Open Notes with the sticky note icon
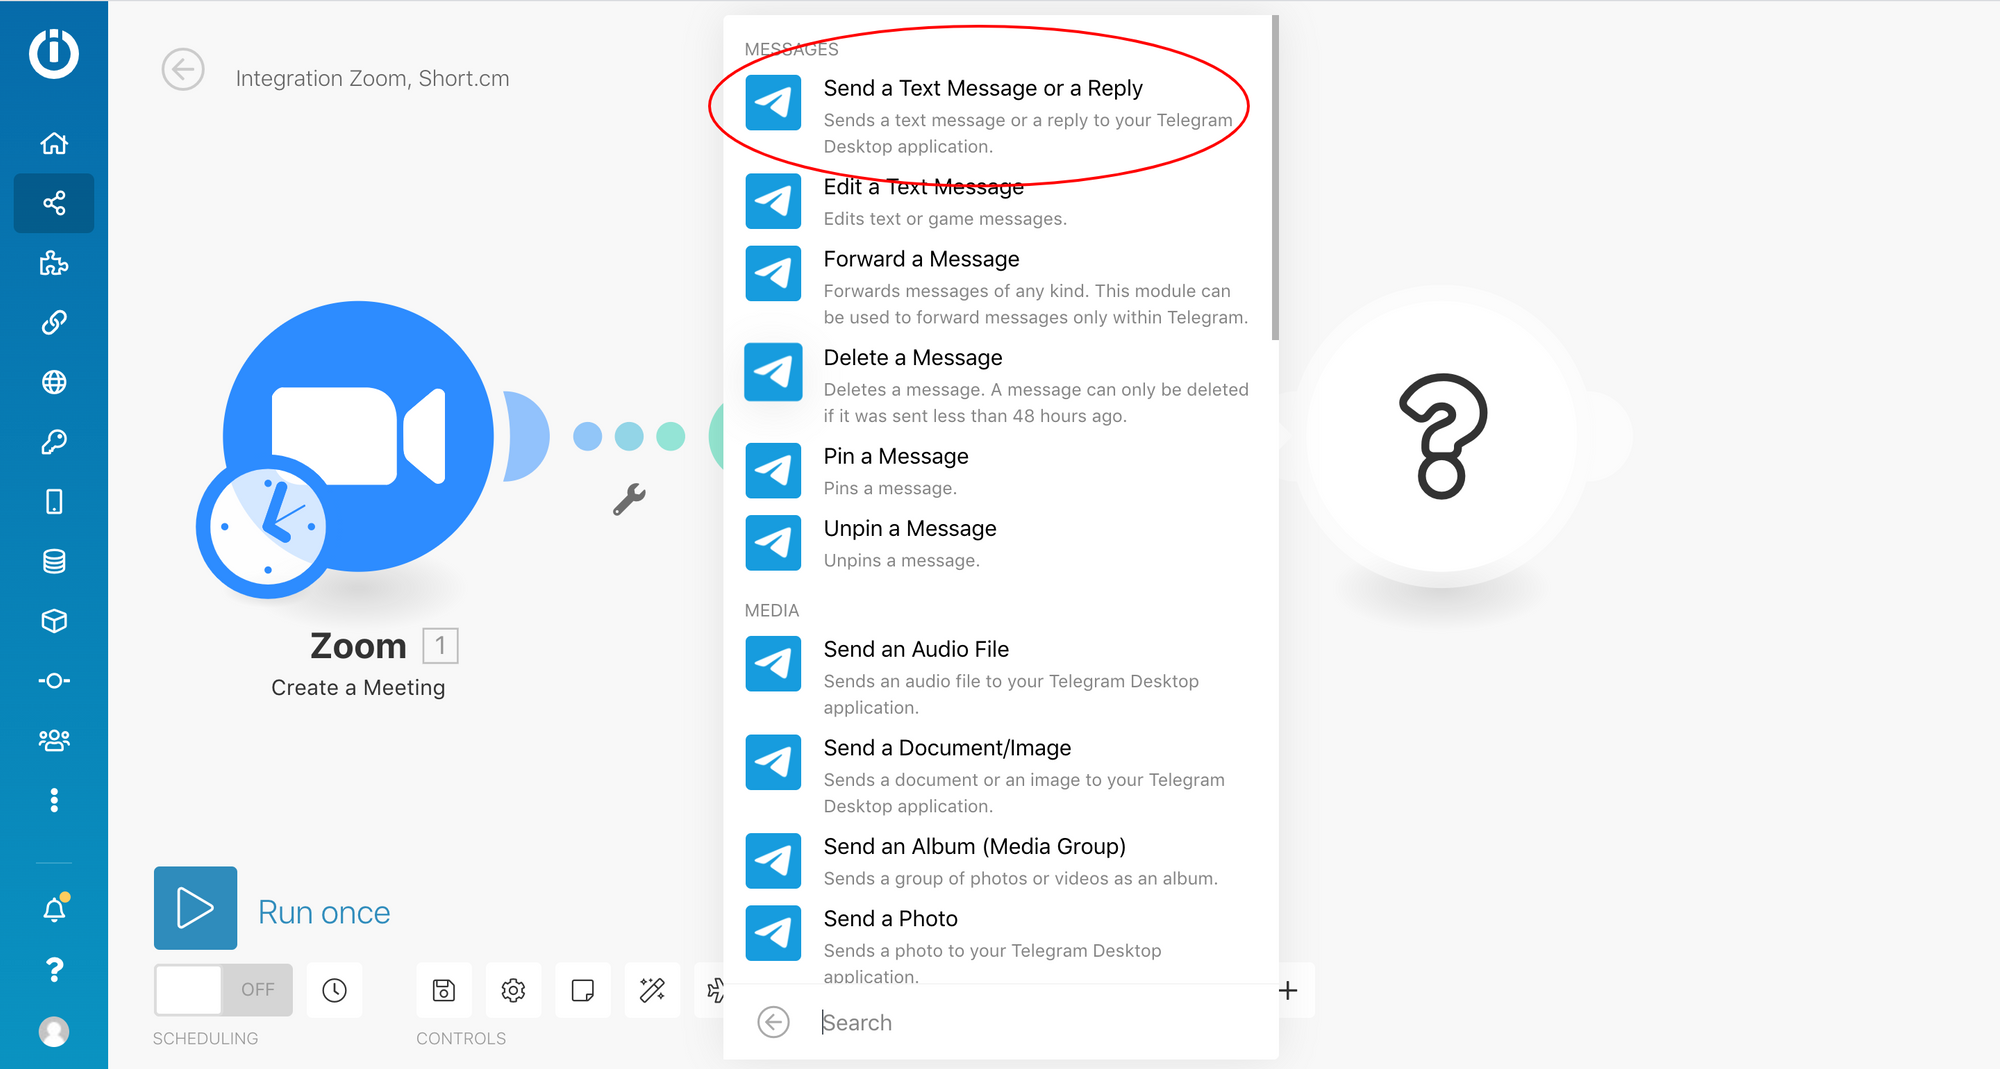The width and height of the screenshot is (2000, 1069). 583,990
